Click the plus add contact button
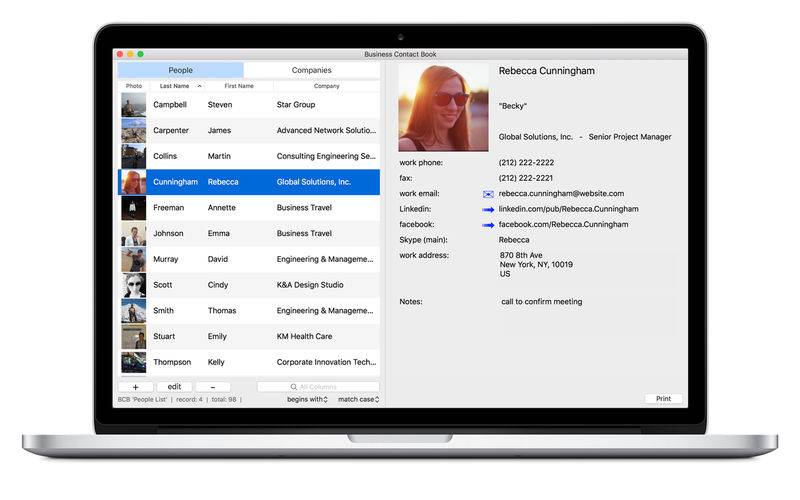The width and height of the screenshot is (800, 500). pyautogui.click(x=135, y=387)
